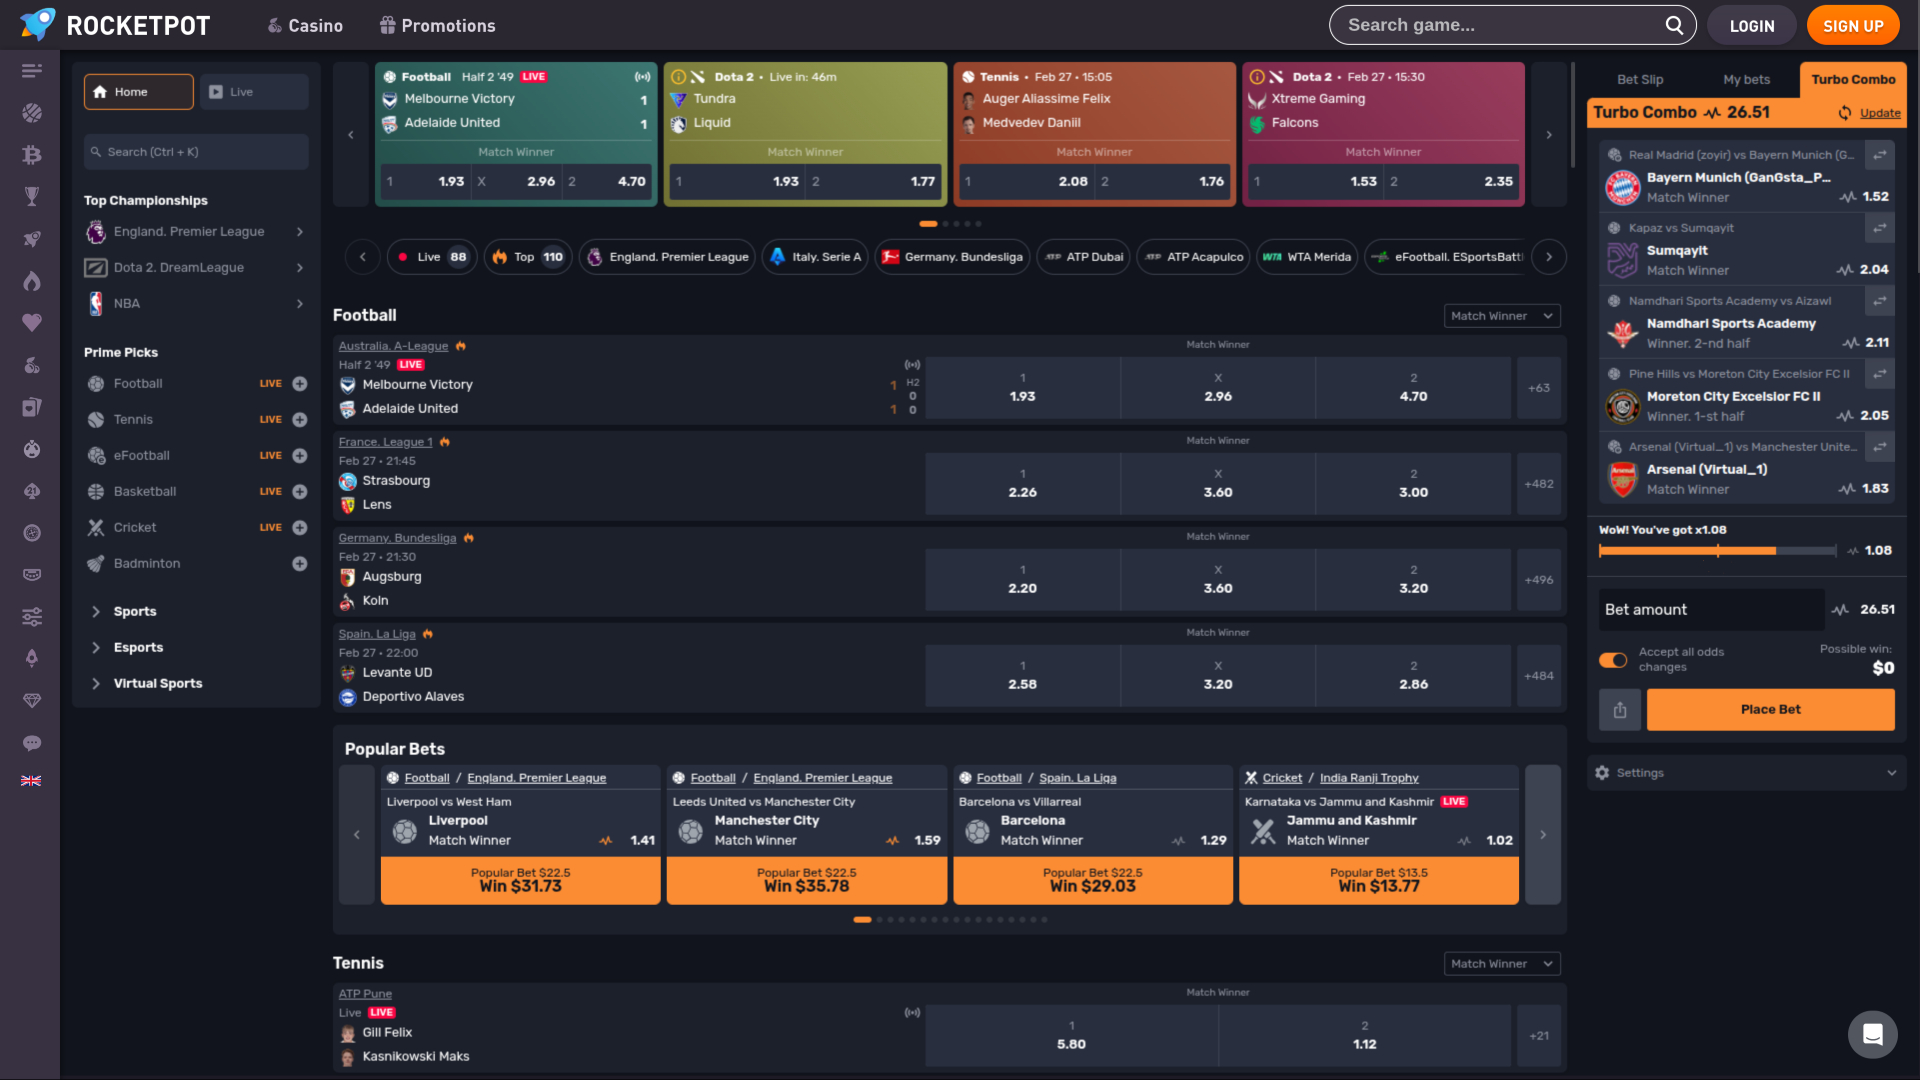Click the diamond VIP sidebar icon
Image resolution: width=1920 pixels, height=1080 pixels.
click(x=31, y=700)
